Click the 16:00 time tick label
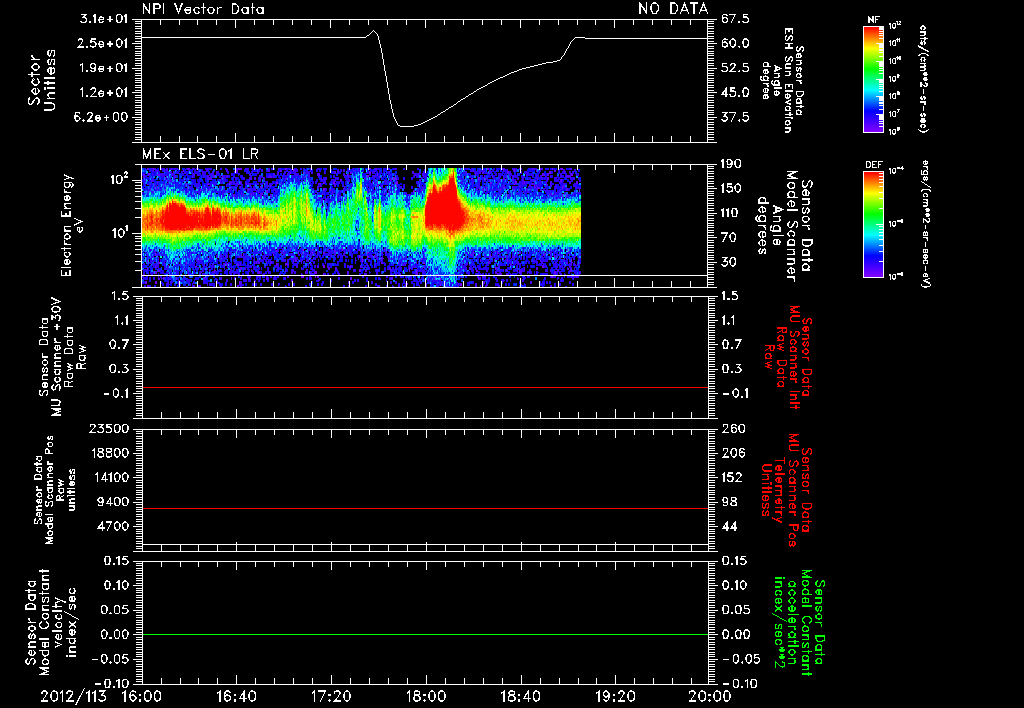Screen dimensions: 1024x708 (x=142, y=696)
